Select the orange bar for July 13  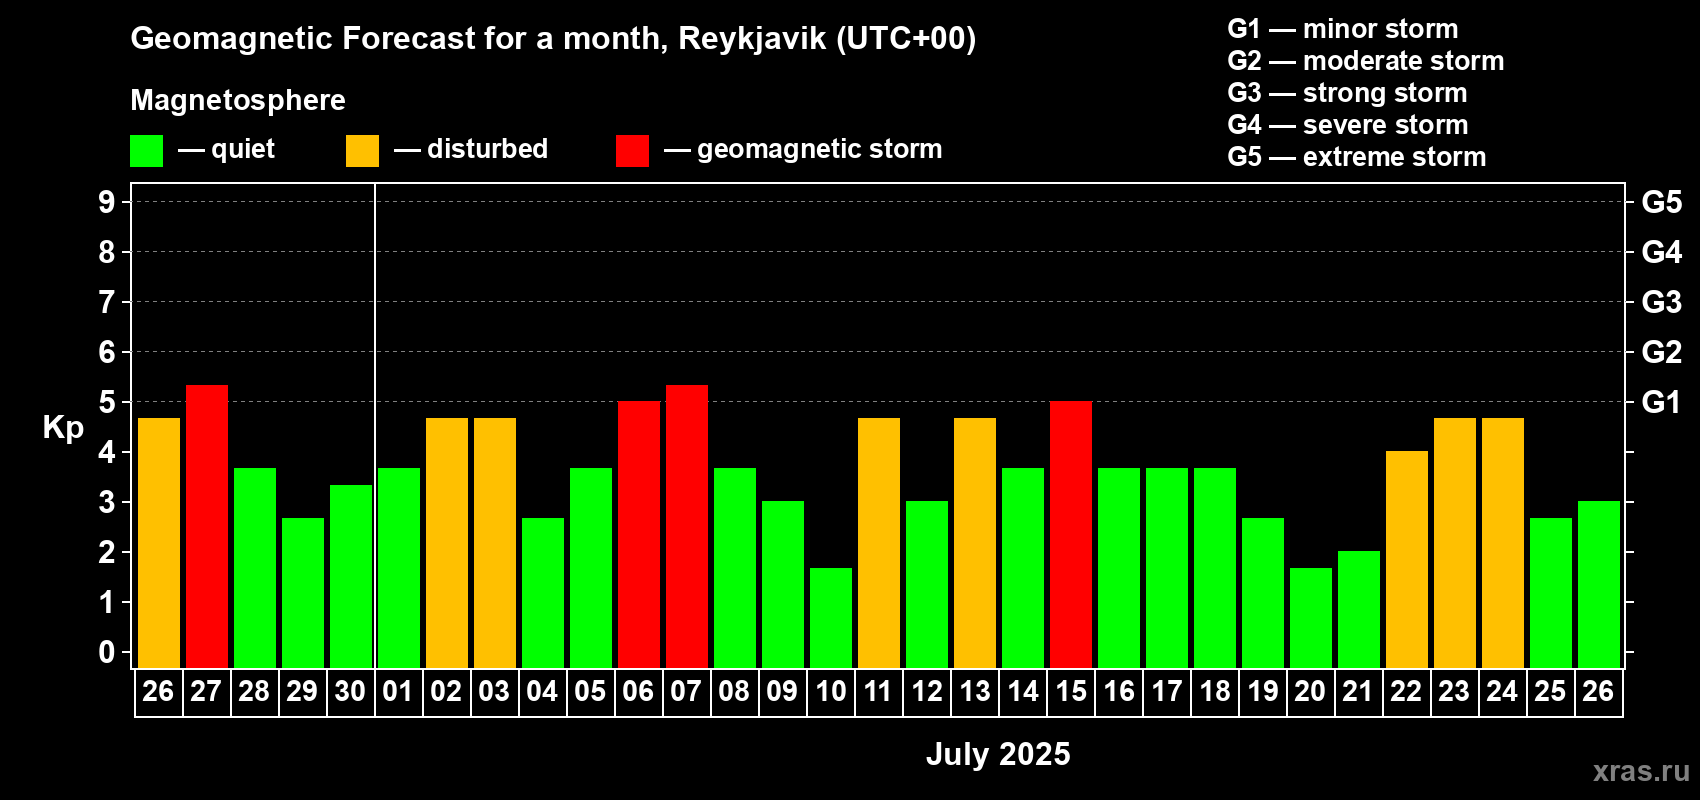pos(975,543)
